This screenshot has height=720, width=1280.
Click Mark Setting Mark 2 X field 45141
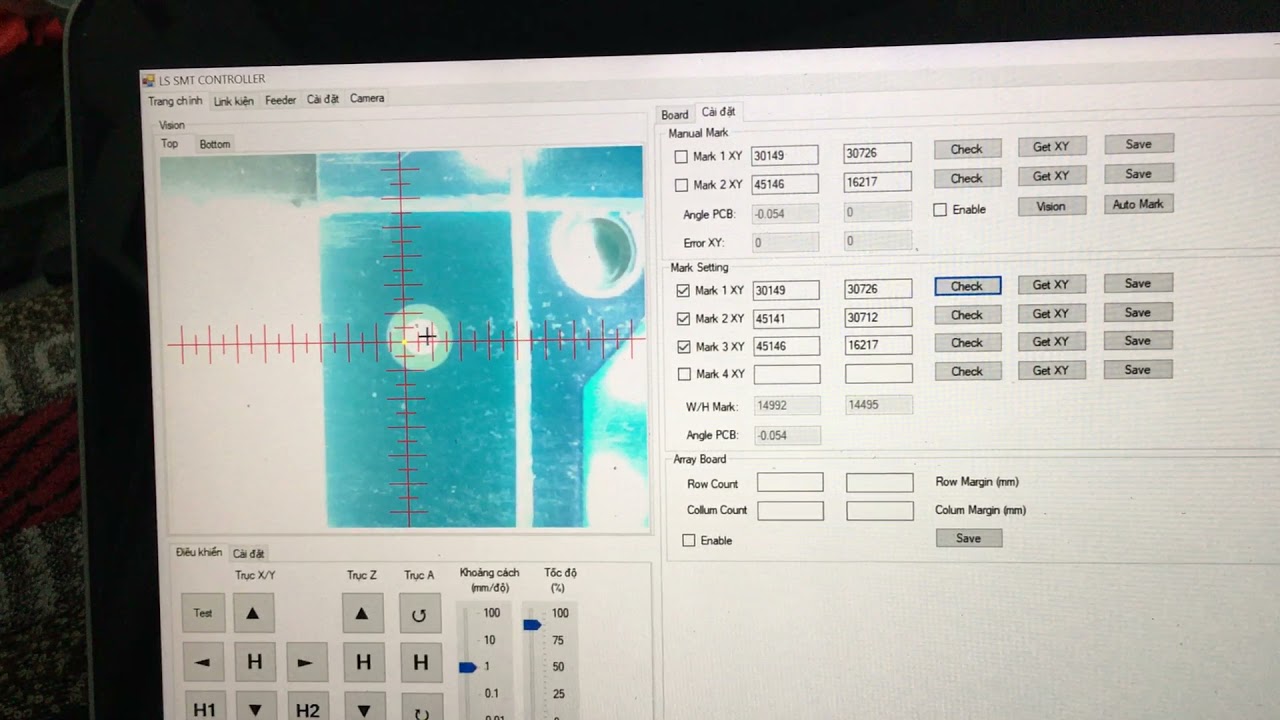click(786, 318)
